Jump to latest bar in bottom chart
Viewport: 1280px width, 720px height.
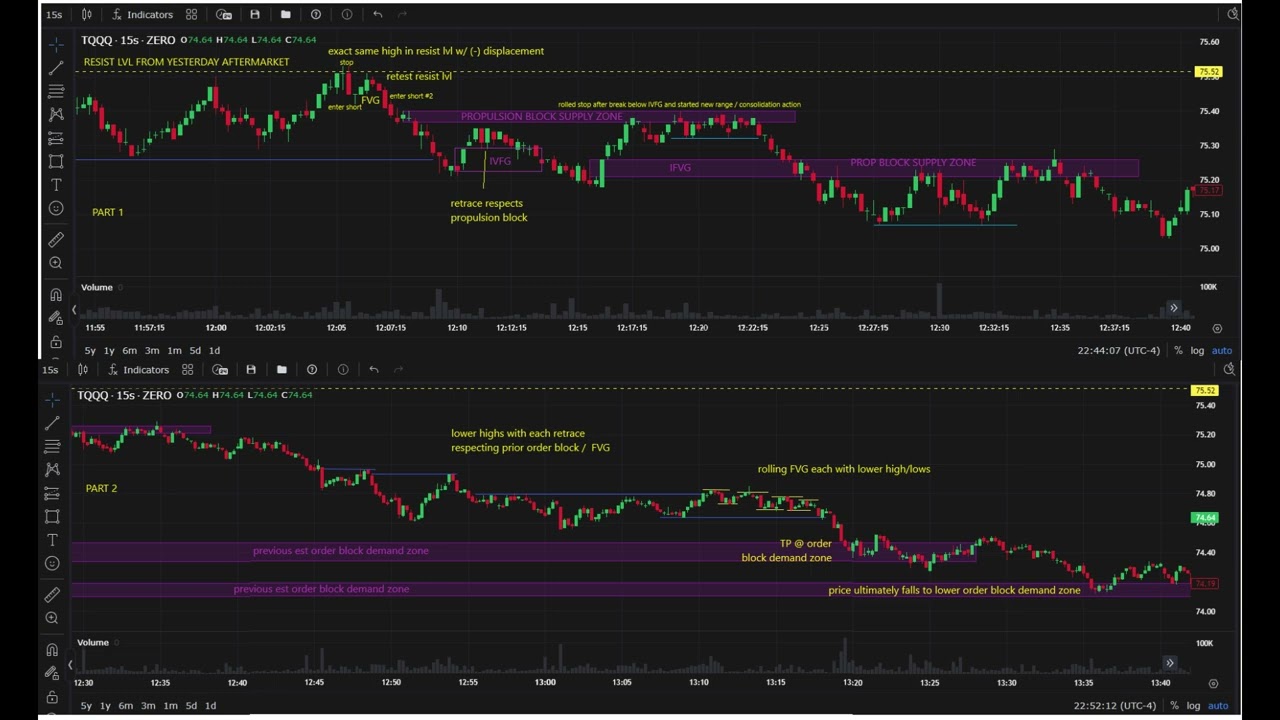point(1170,663)
